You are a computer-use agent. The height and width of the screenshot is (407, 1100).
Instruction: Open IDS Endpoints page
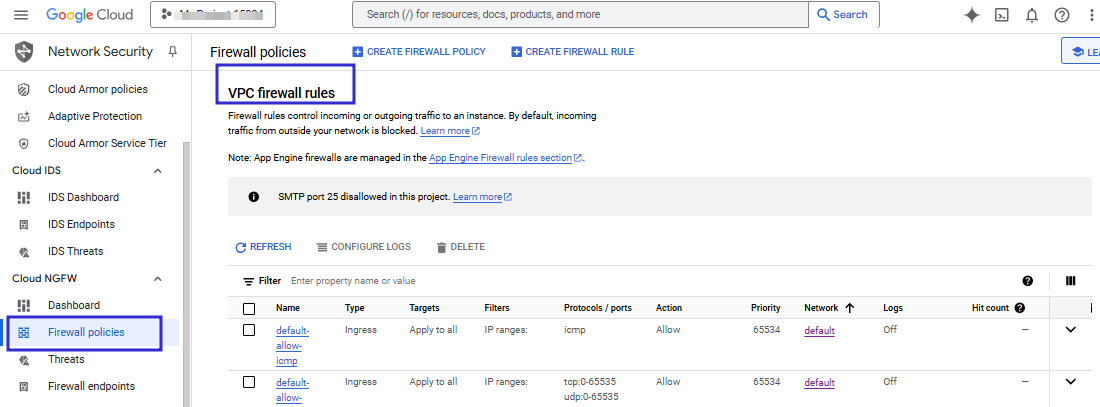81,225
